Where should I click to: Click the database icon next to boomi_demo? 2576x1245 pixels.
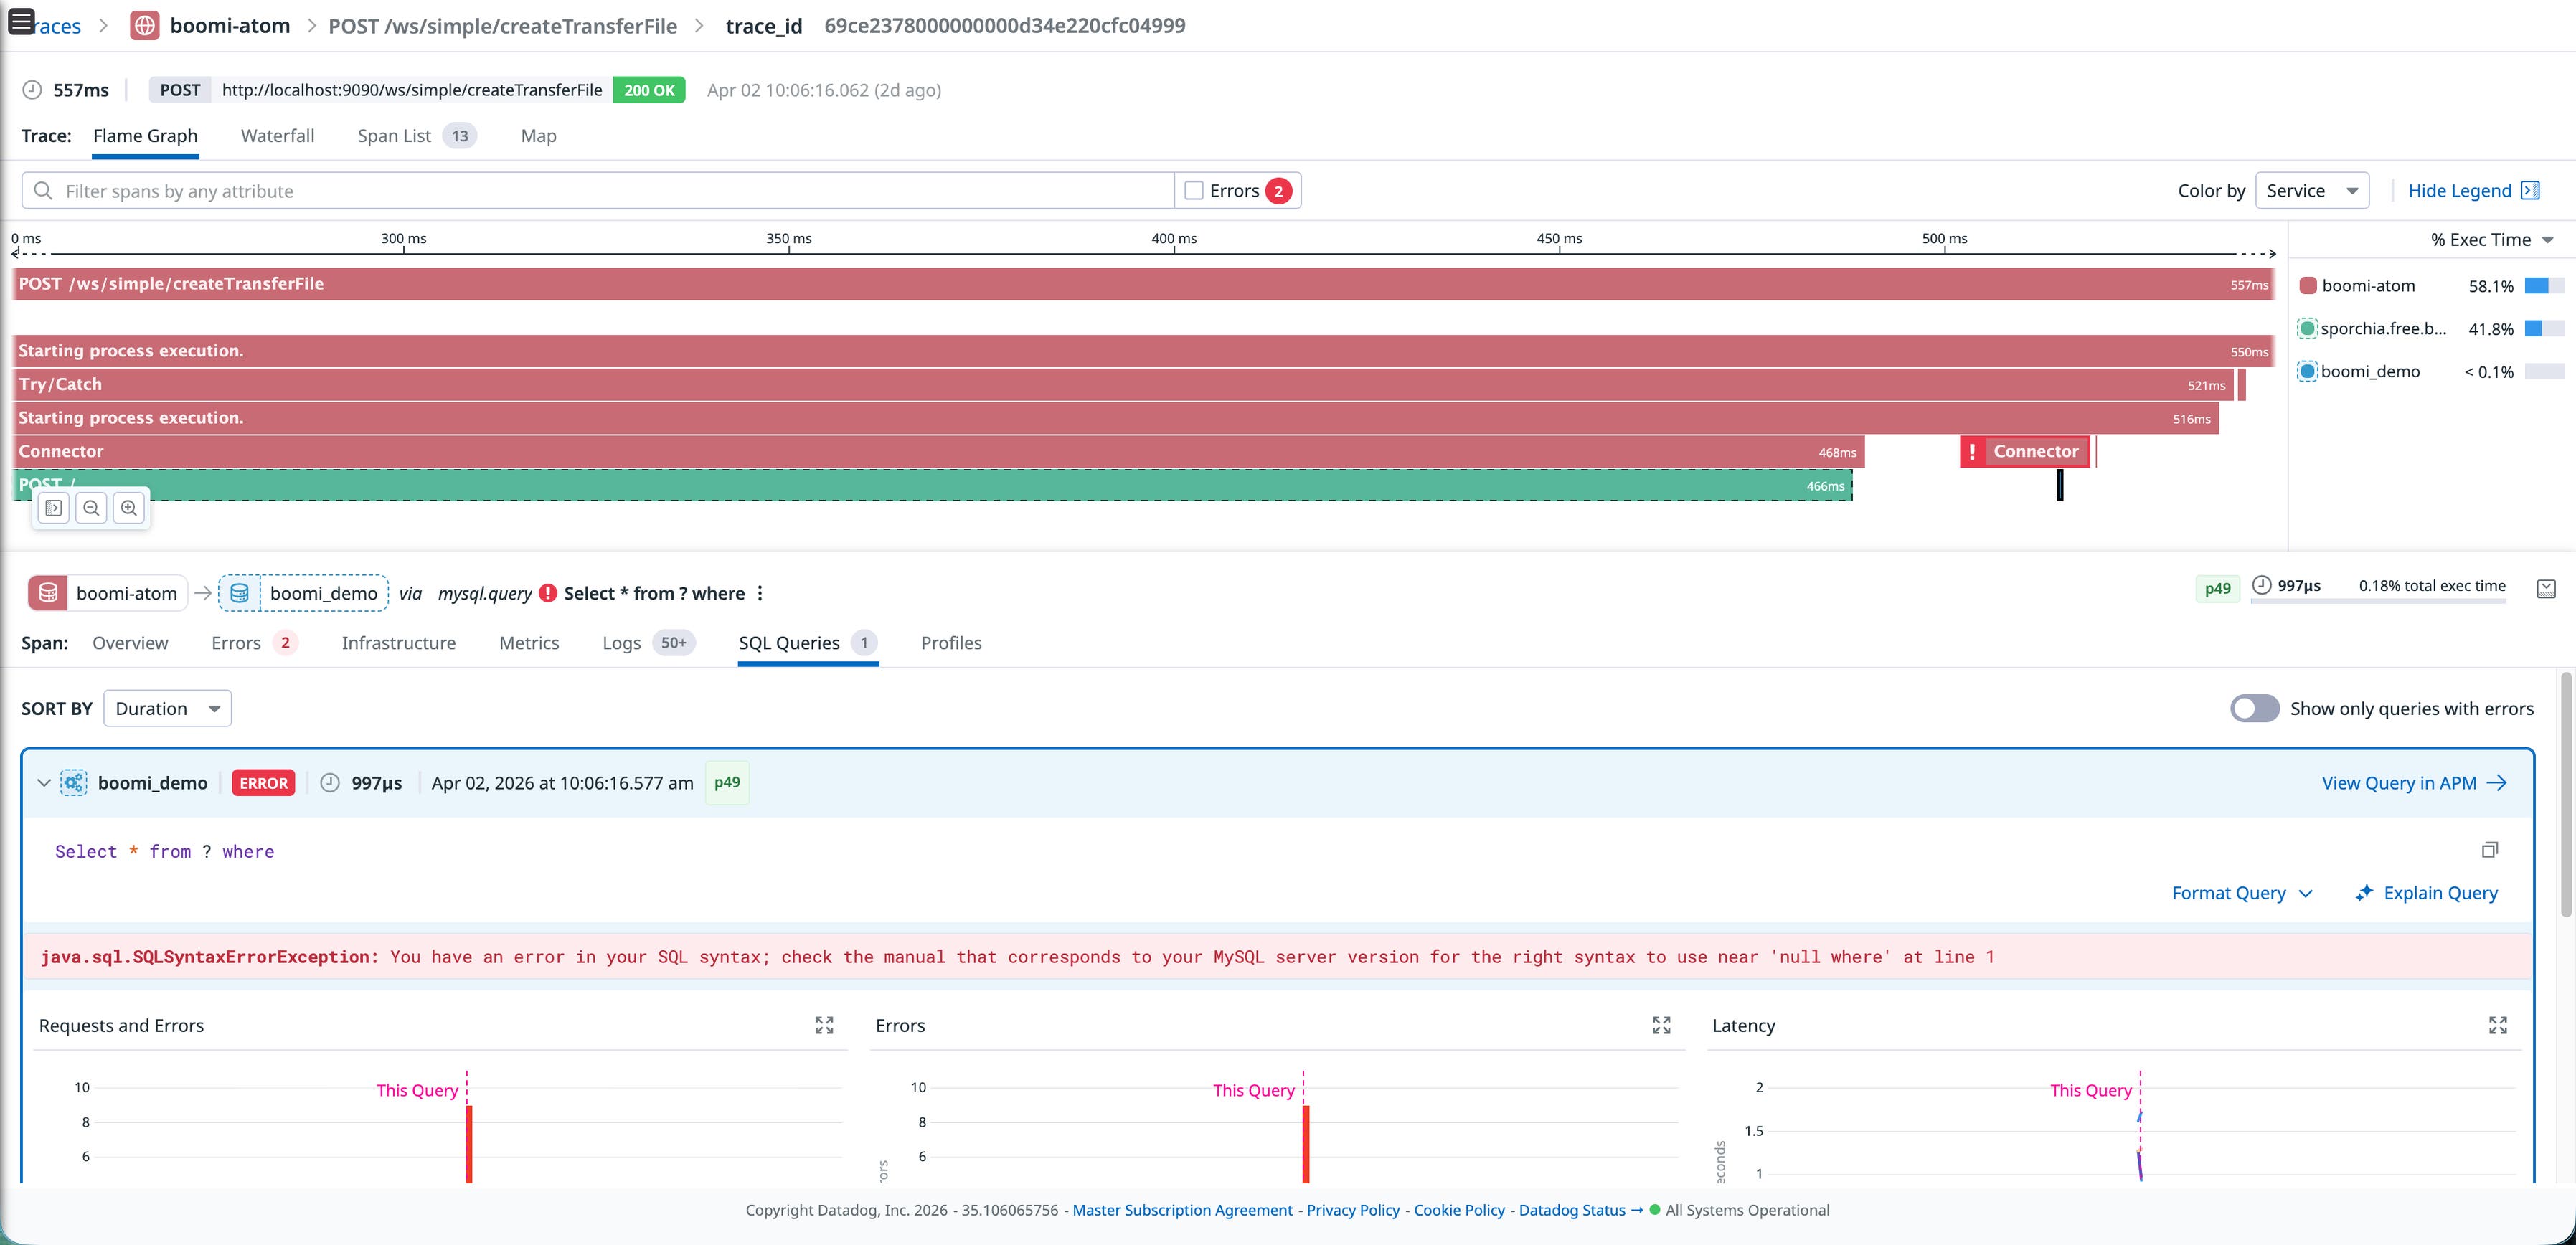tap(240, 592)
